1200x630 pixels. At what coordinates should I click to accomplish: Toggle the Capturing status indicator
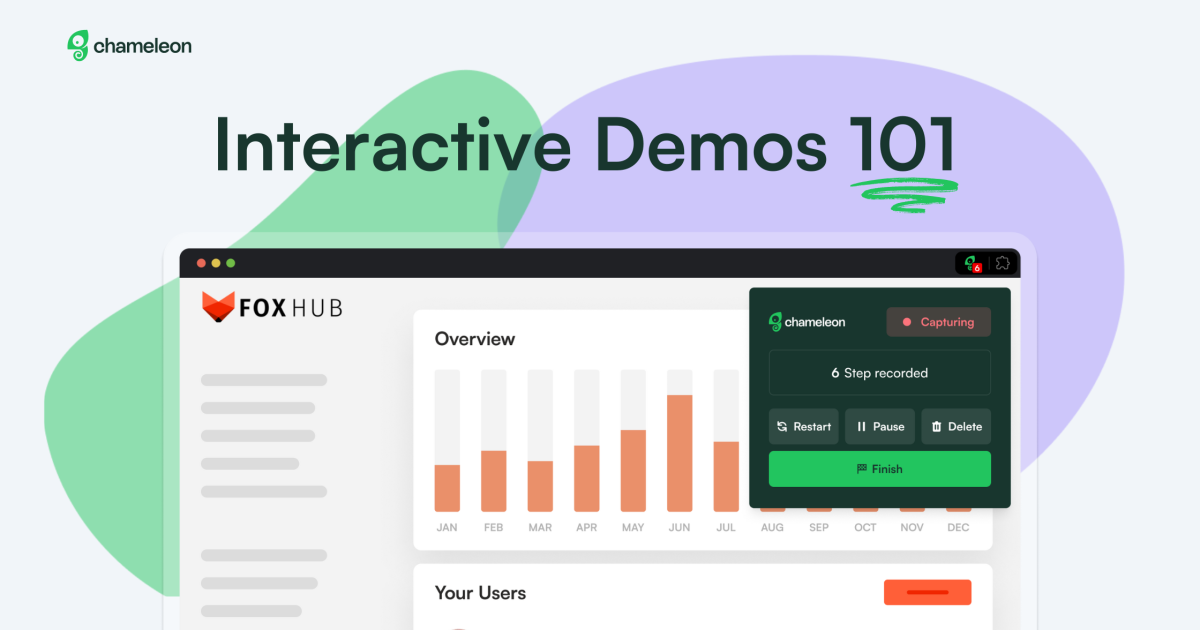click(x=938, y=321)
